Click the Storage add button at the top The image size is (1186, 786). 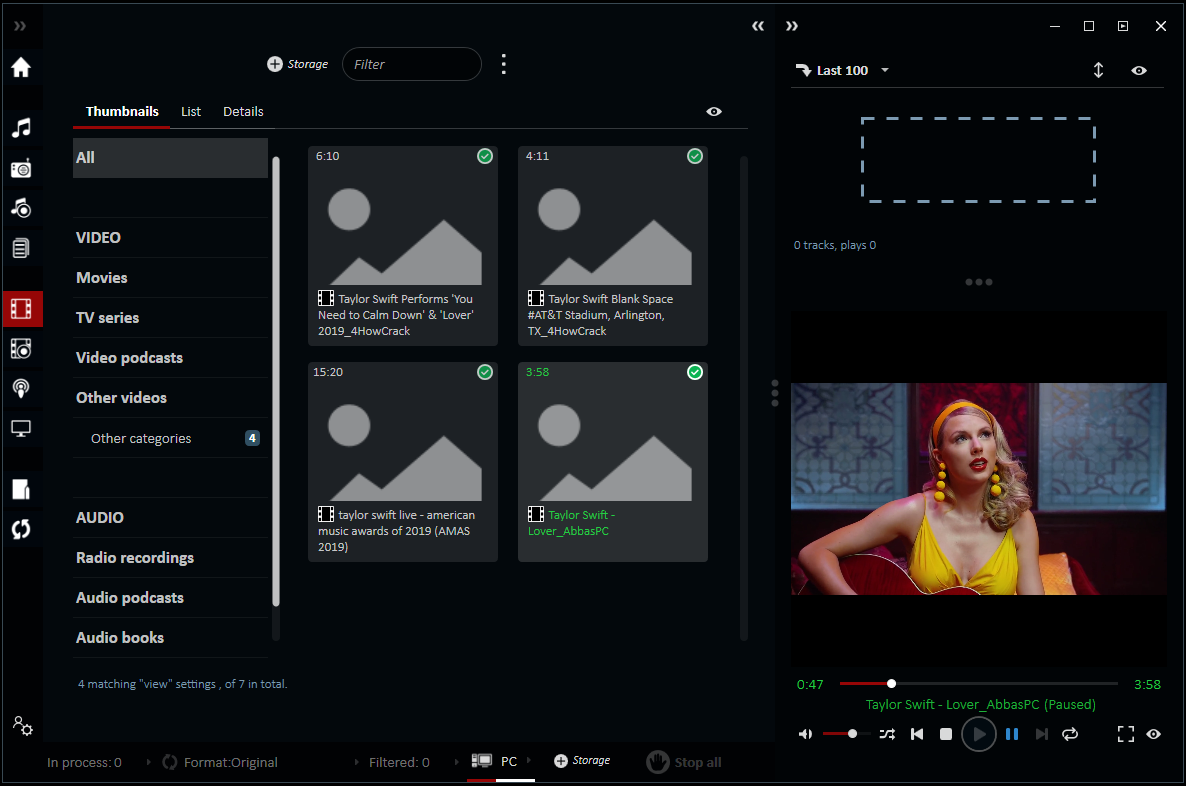(x=297, y=64)
